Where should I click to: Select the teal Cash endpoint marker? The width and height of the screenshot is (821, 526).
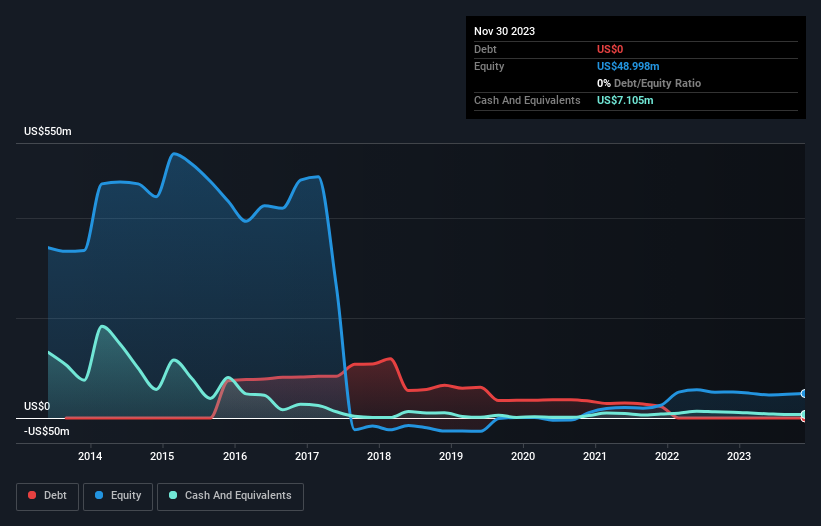(x=804, y=415)
